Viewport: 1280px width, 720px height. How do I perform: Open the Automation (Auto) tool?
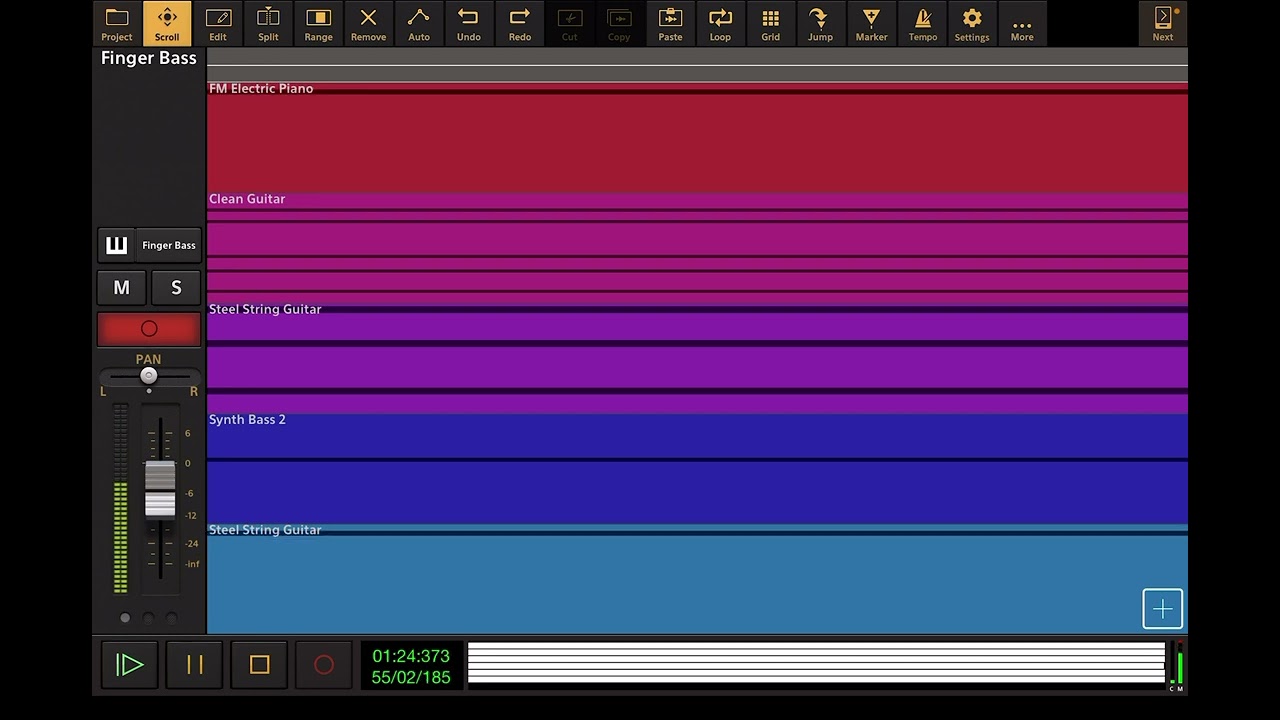(x=419, y=23)
